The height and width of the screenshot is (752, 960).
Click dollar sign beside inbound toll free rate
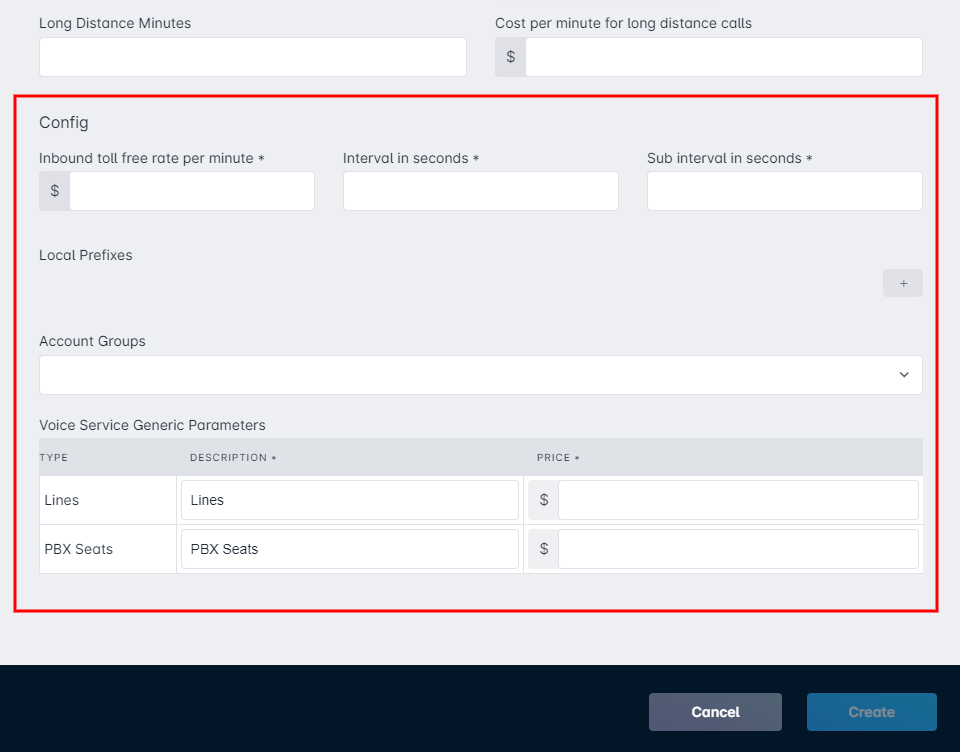tap(54, 191)
